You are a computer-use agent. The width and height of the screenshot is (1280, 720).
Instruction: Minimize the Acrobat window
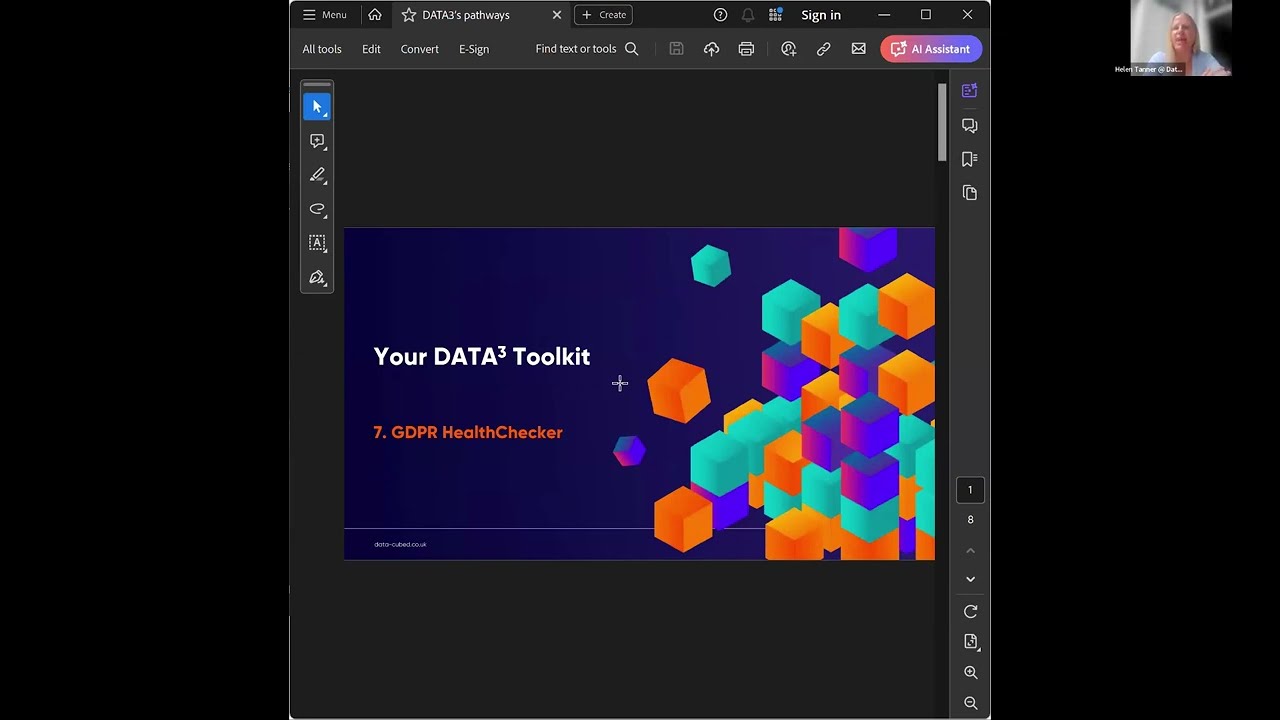click(x=884, y=15)
